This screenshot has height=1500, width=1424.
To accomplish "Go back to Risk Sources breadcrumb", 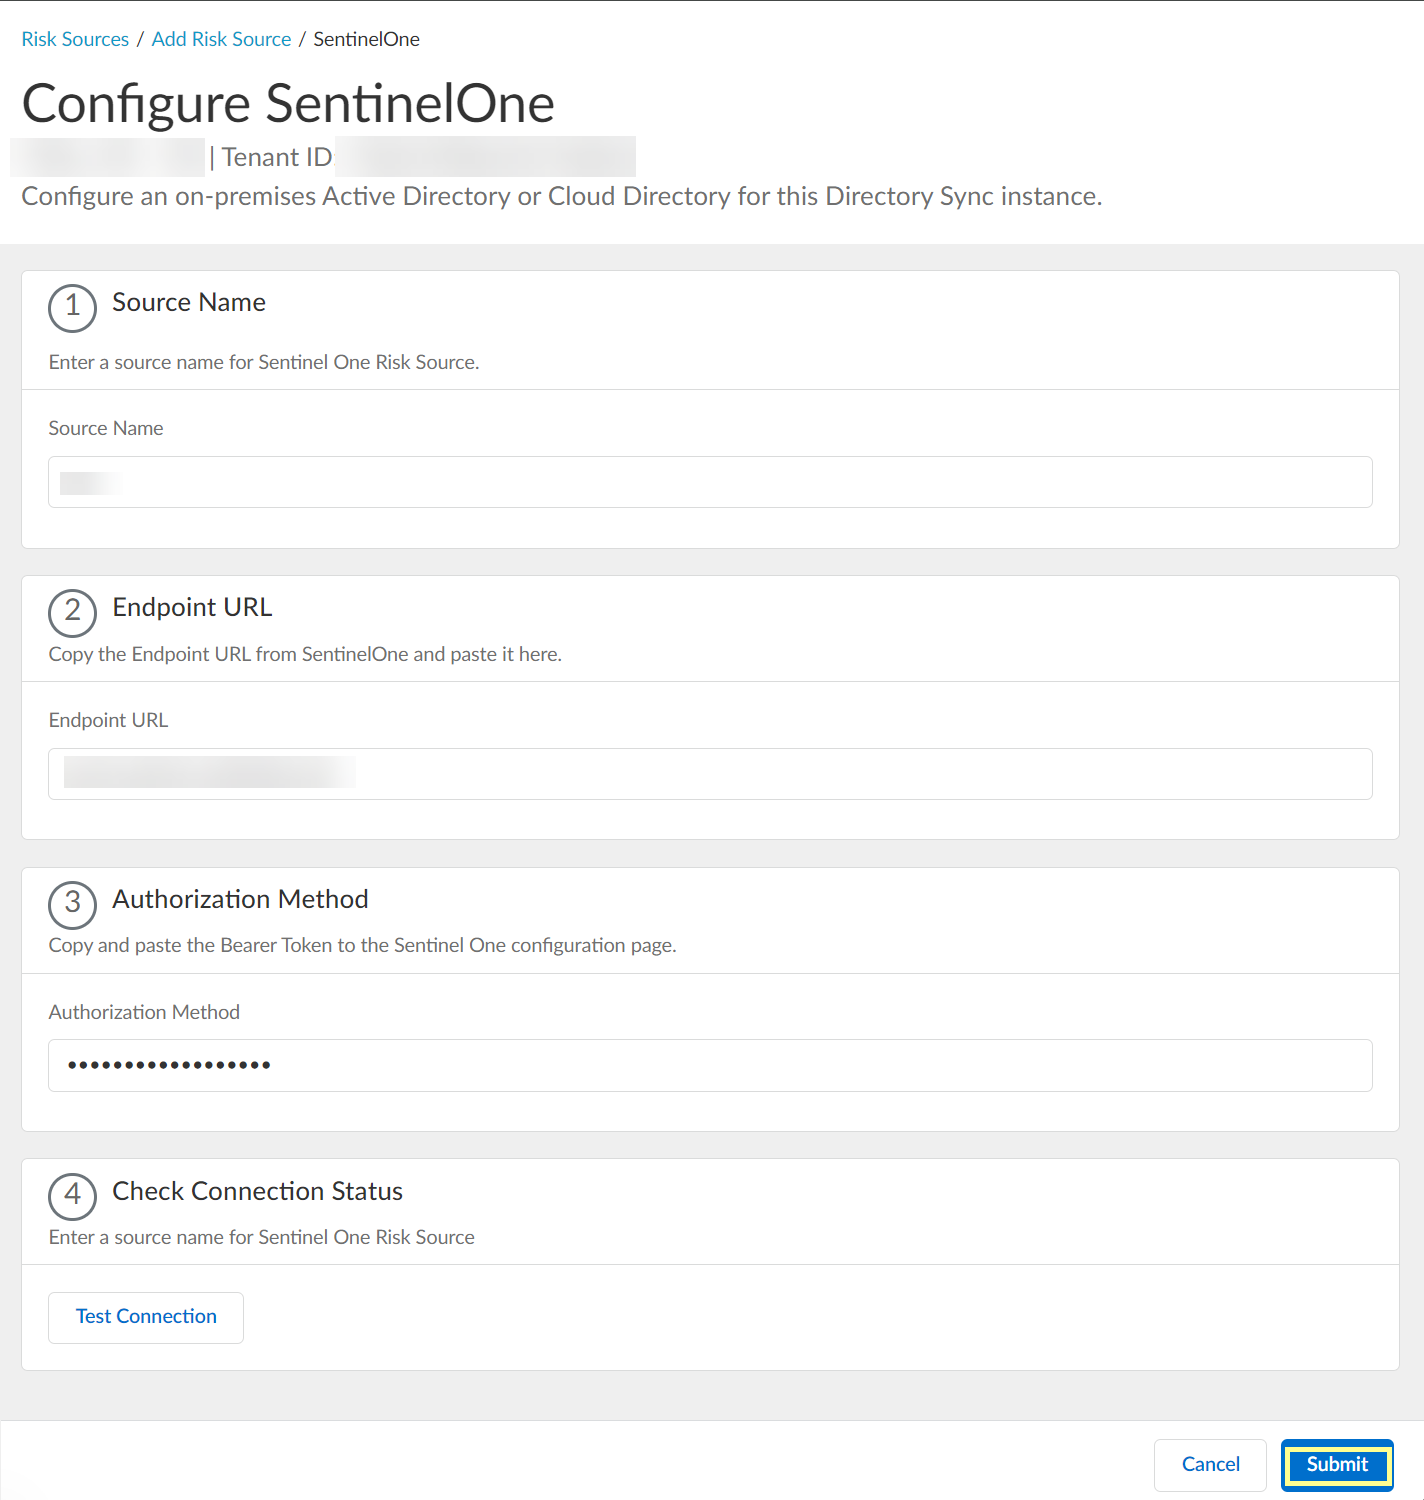I will click(x=75, y=39).
